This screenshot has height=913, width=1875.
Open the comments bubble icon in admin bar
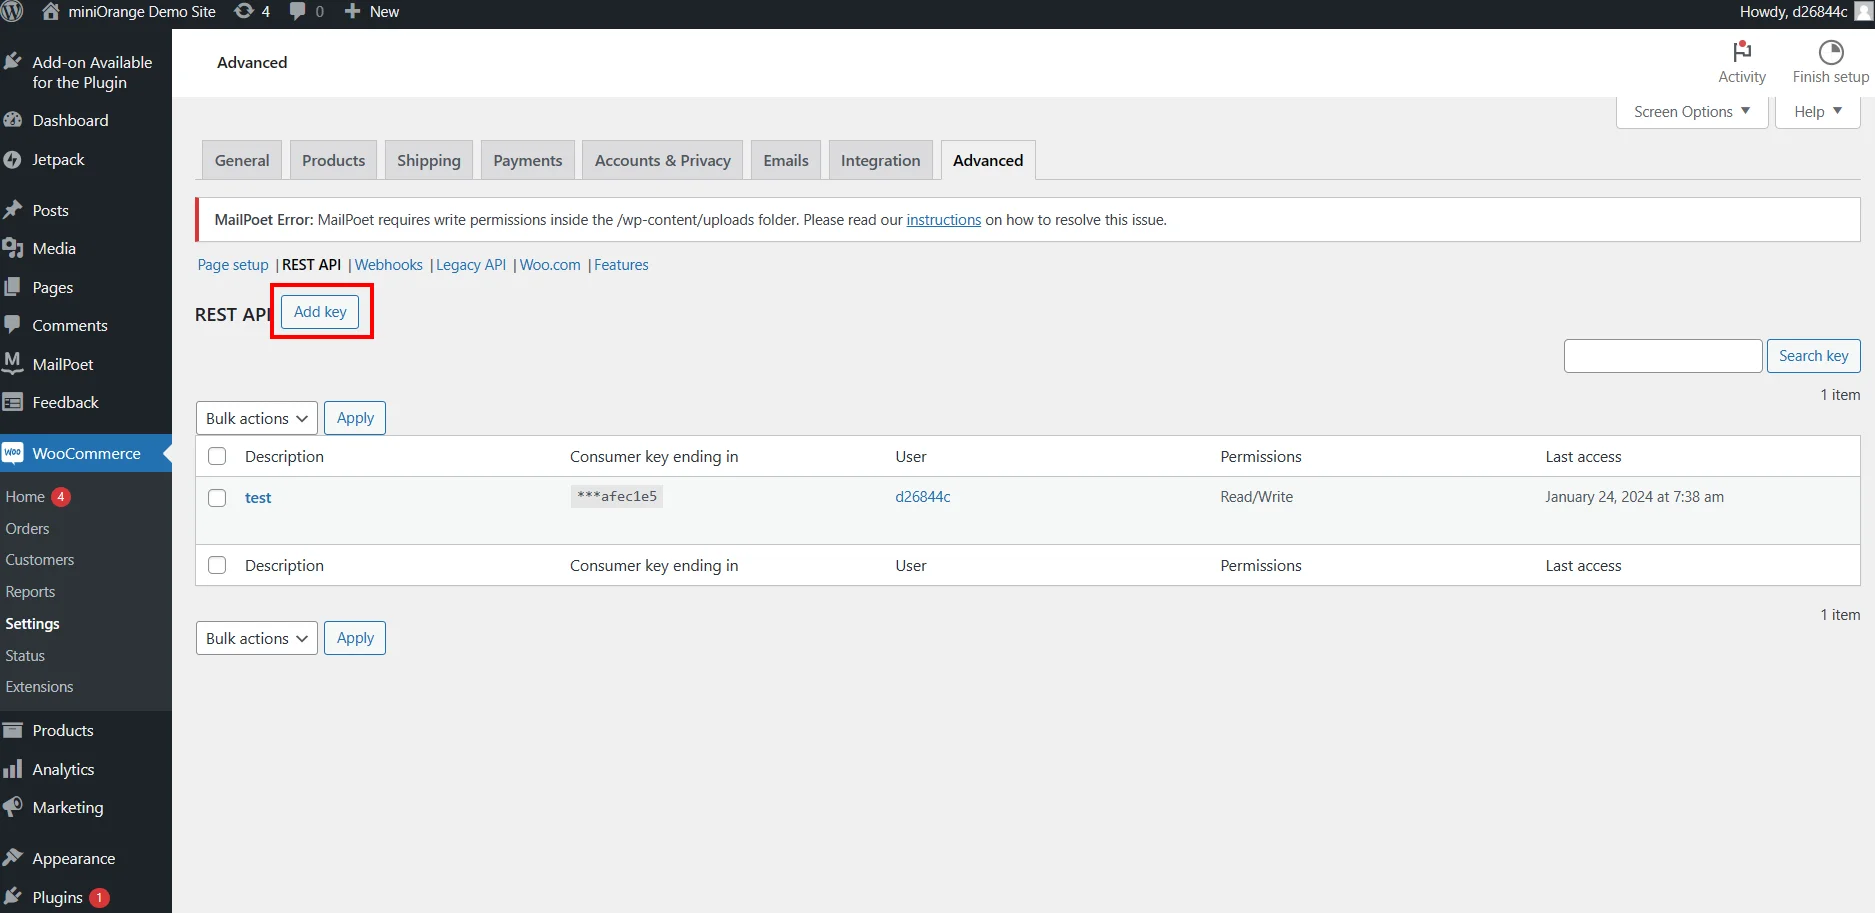point(299,11)
